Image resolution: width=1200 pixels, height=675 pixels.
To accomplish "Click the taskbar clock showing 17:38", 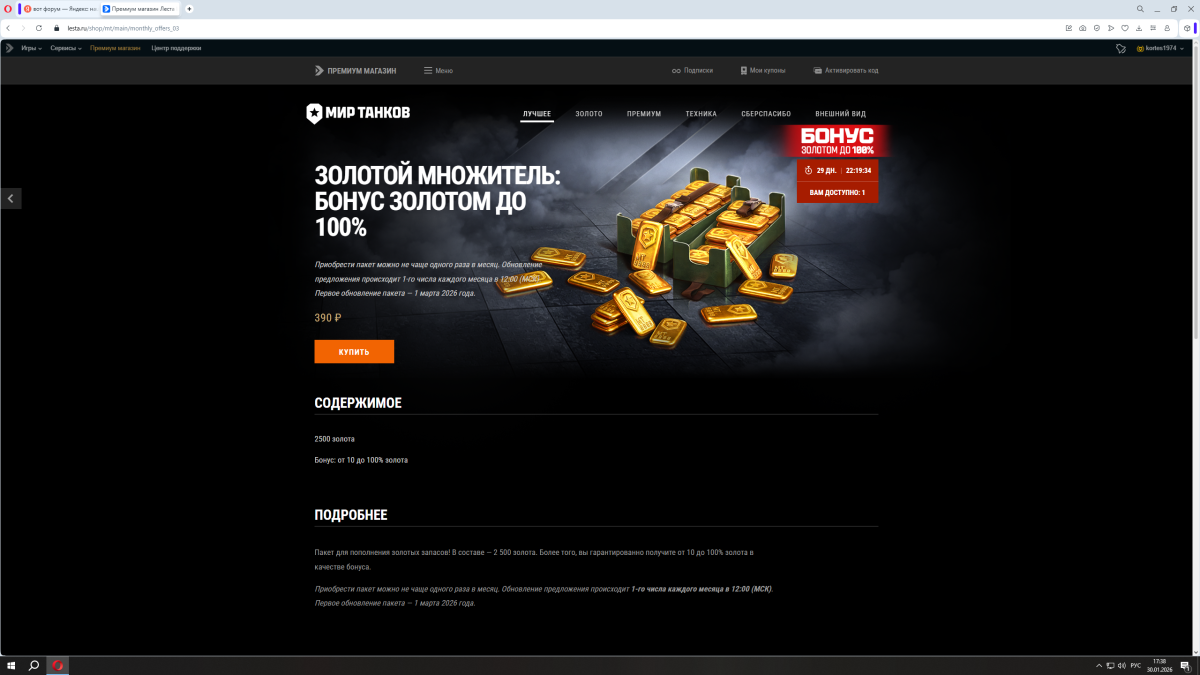I will click(1159, 665).
